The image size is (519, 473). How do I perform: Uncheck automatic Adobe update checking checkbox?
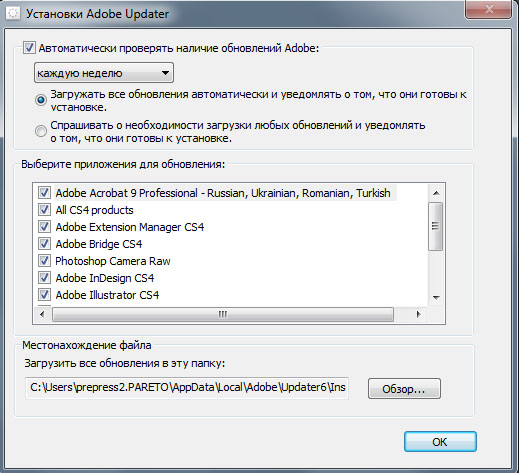tap(29, 48)
